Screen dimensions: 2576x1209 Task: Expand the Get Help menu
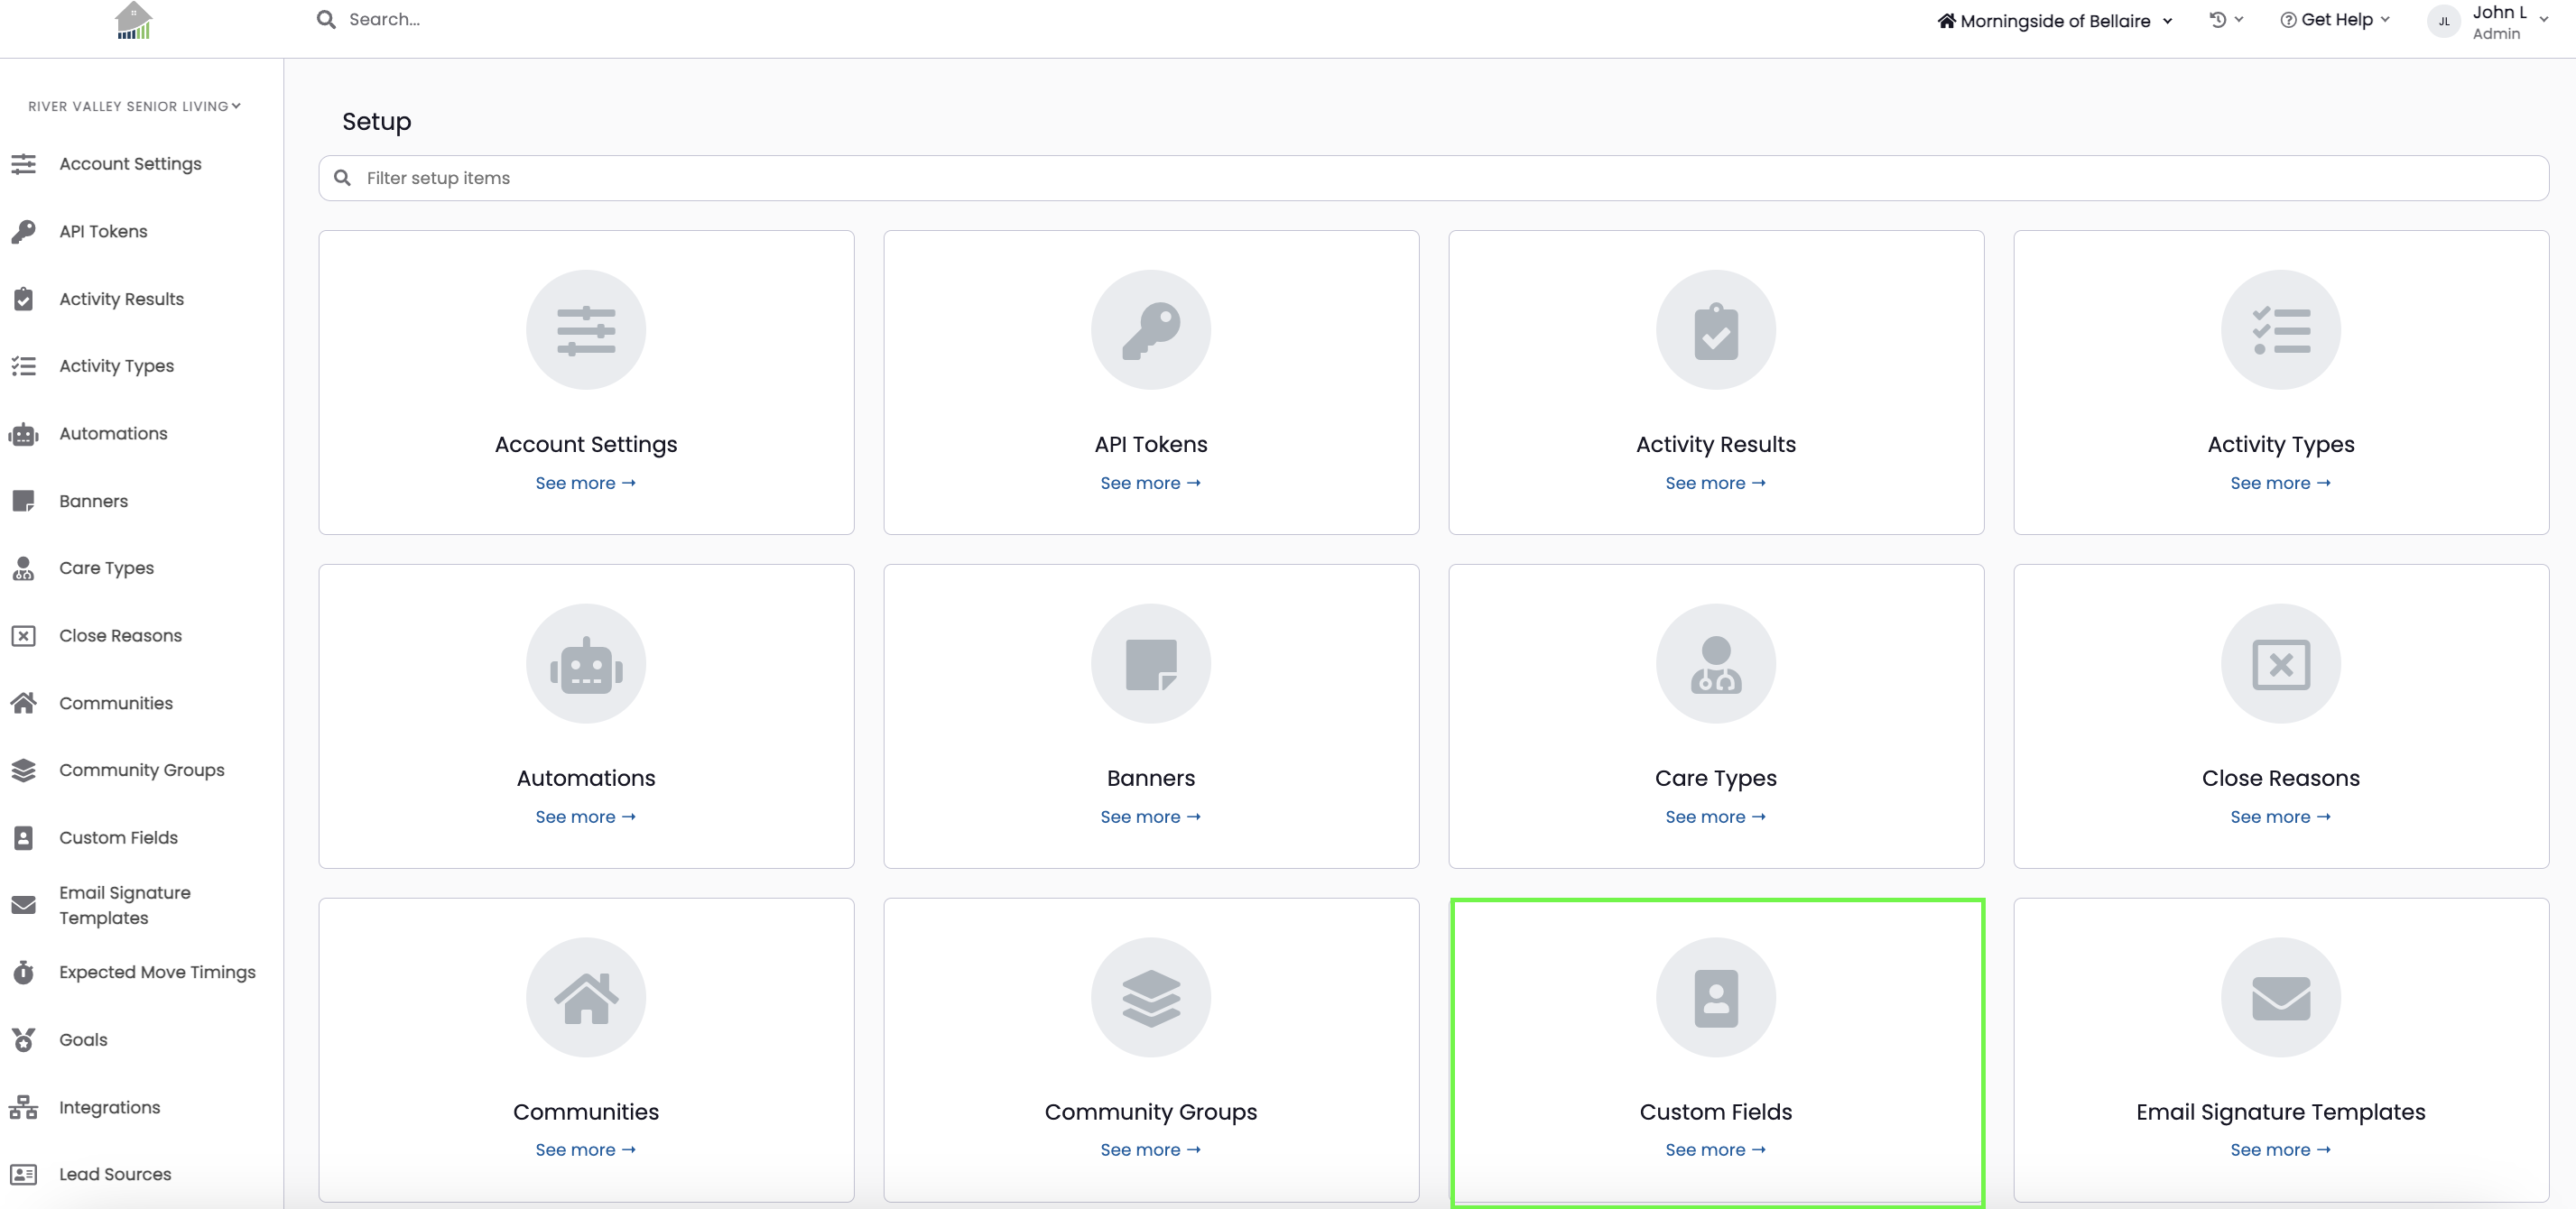pyautogui.click(x=2335, y=20)
